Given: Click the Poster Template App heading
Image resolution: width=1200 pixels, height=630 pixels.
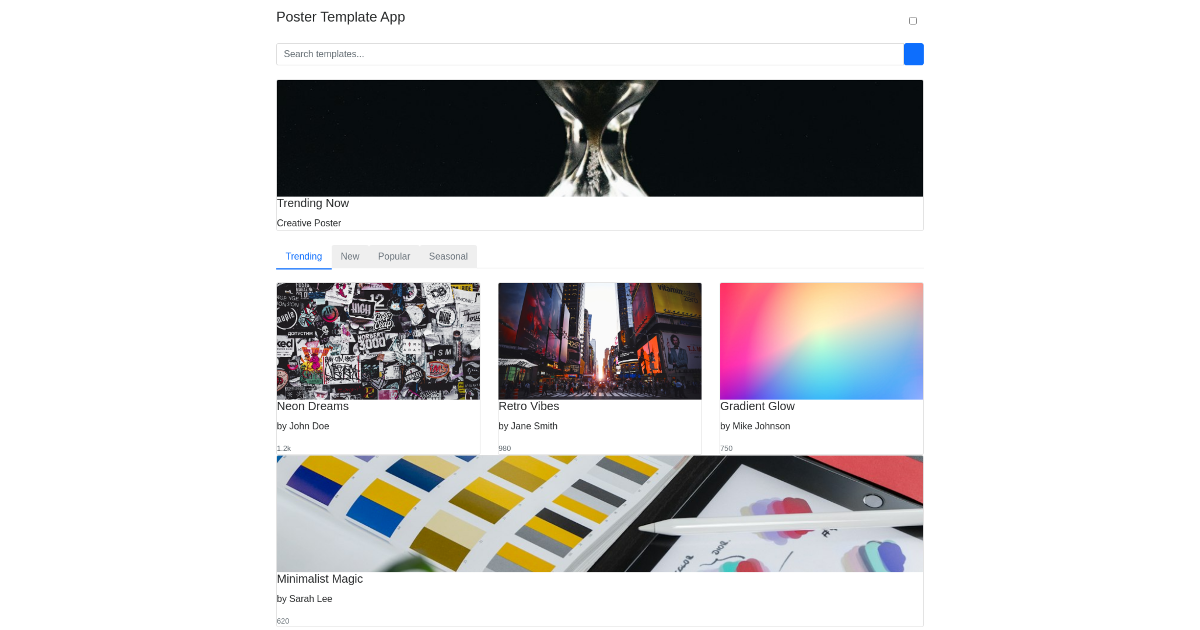Looking at the screenshot, I should 340,17.
